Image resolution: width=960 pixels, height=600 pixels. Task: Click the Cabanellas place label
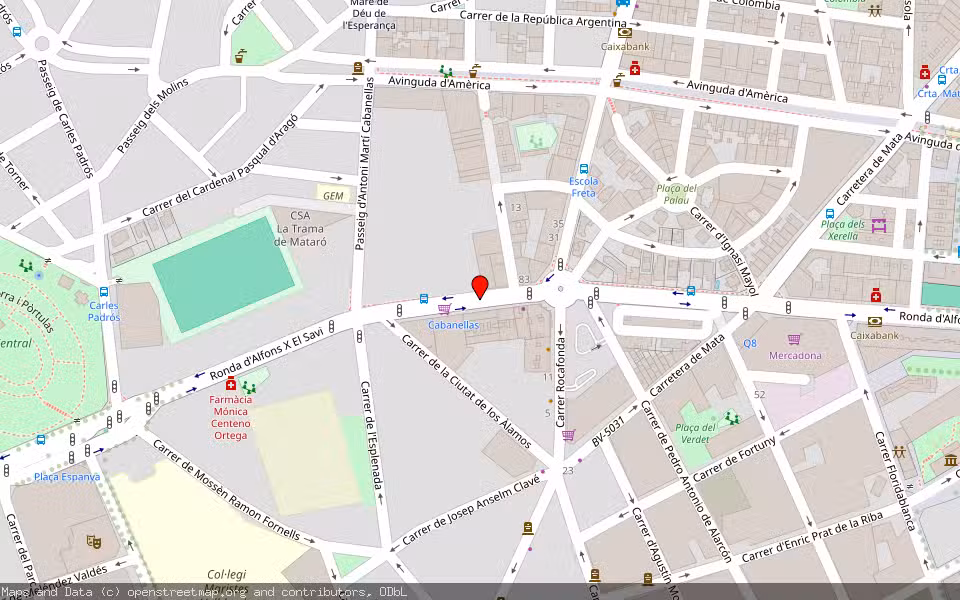click(453, 325)
